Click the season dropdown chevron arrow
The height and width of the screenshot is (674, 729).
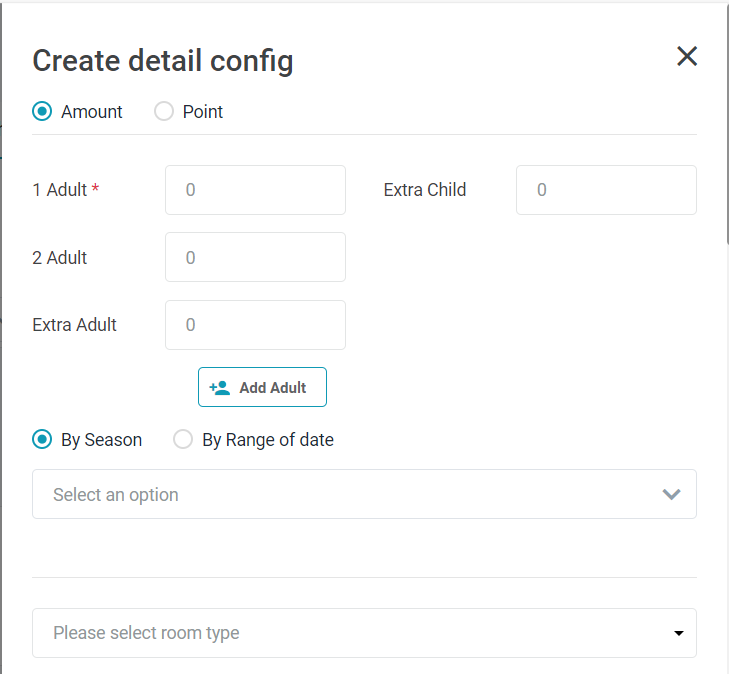pos(672,495)
